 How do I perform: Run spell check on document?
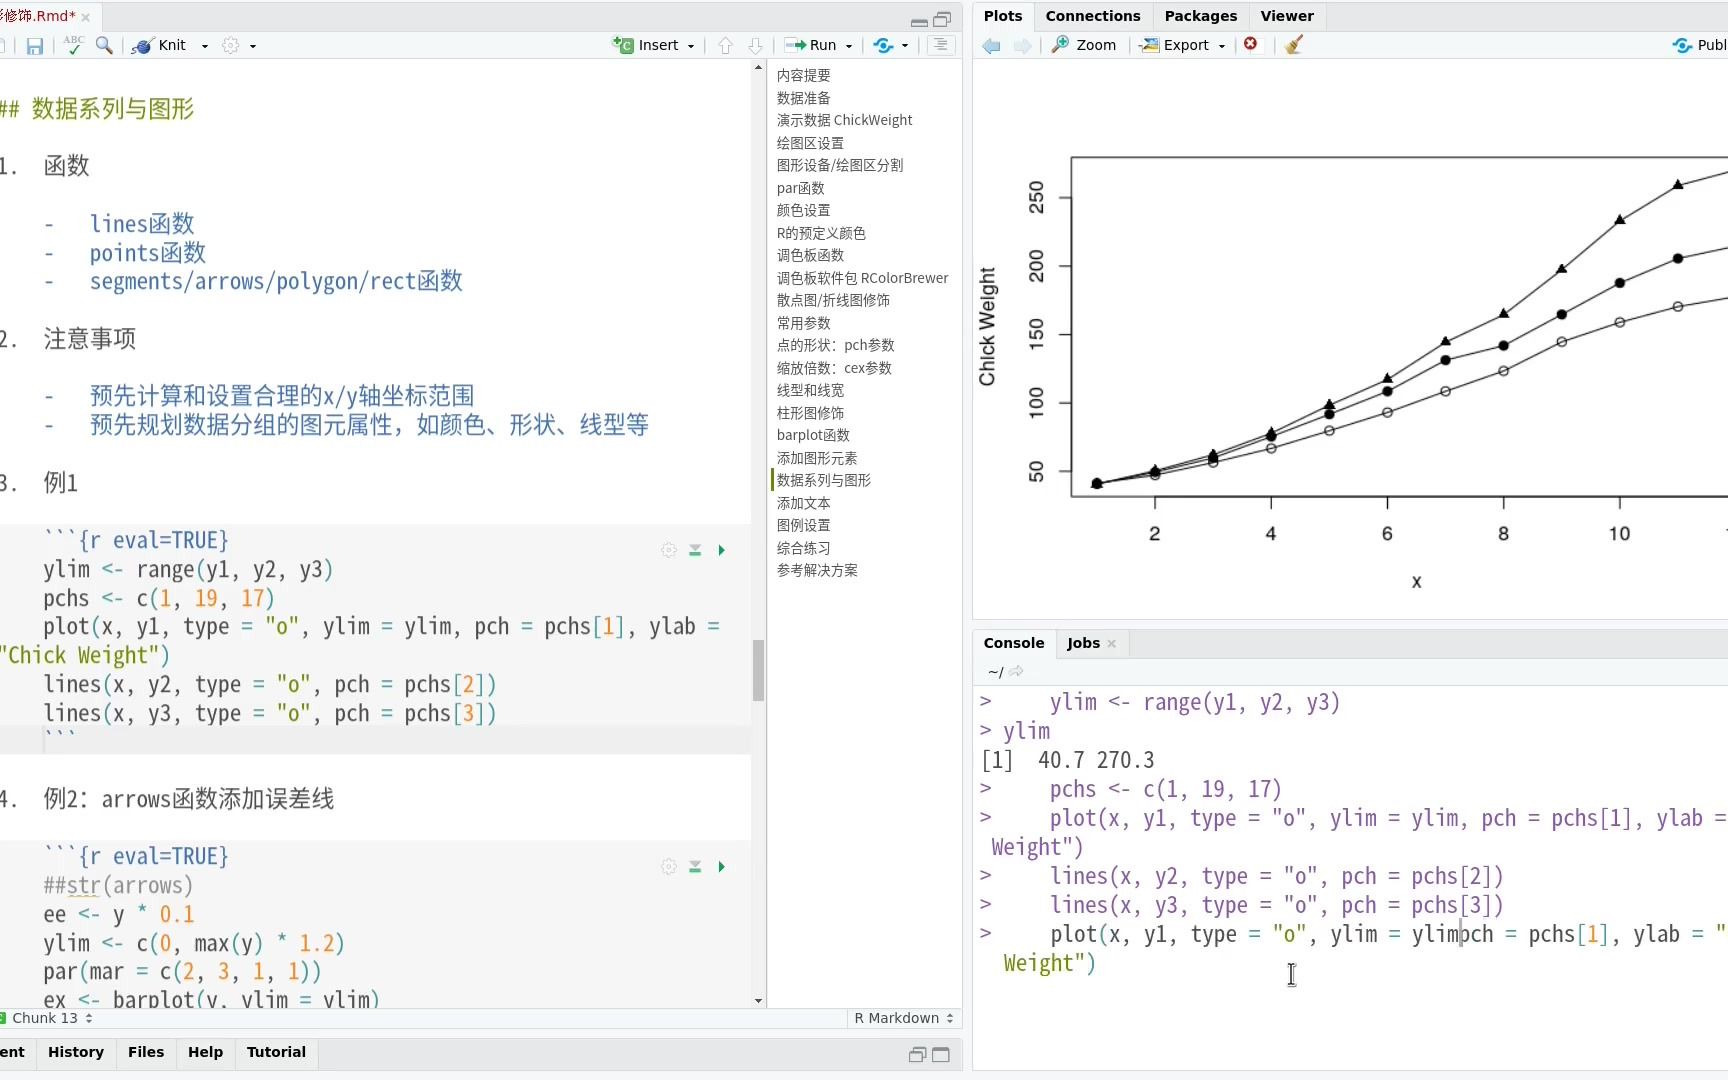pos(73,45)
